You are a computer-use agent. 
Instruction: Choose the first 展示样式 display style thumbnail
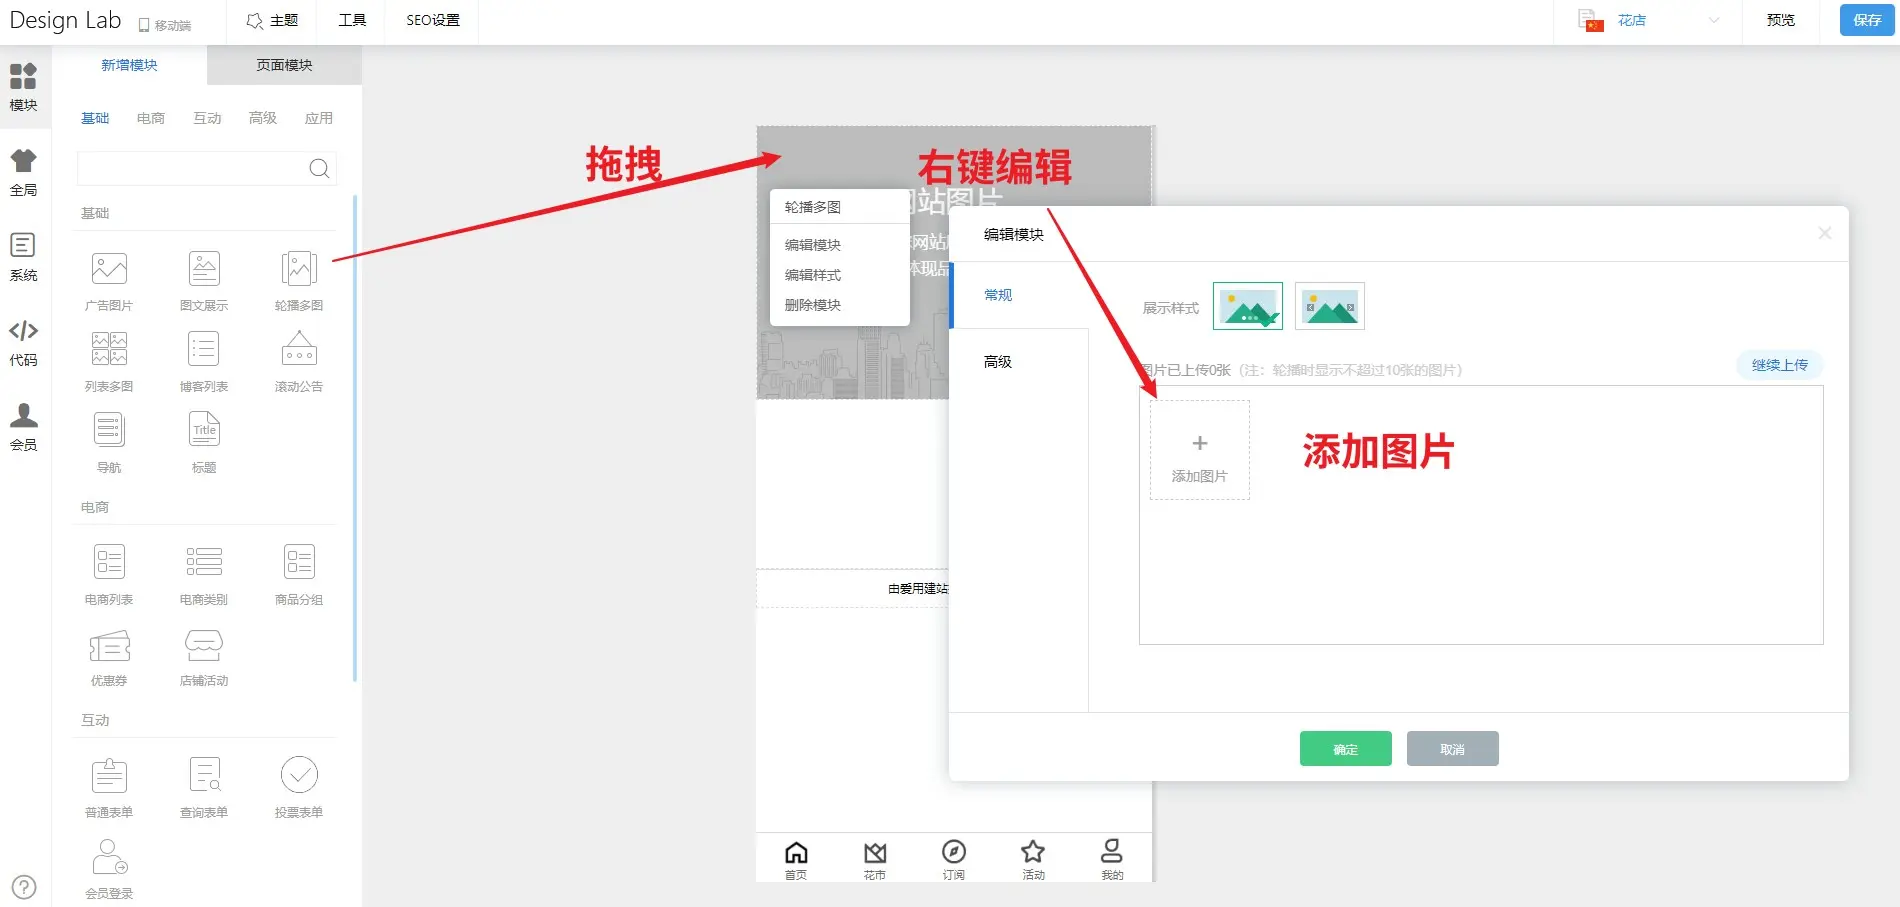(x=1247, y=306)
